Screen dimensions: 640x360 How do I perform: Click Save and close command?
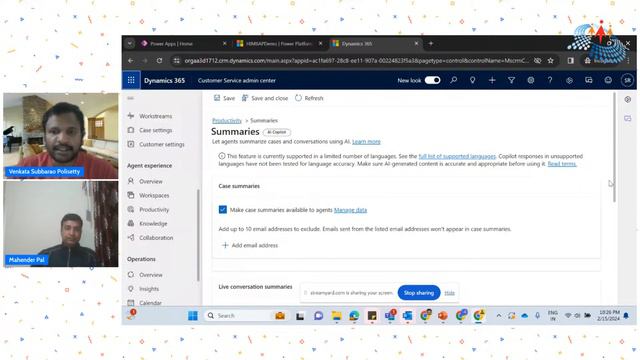coord(265,98)
